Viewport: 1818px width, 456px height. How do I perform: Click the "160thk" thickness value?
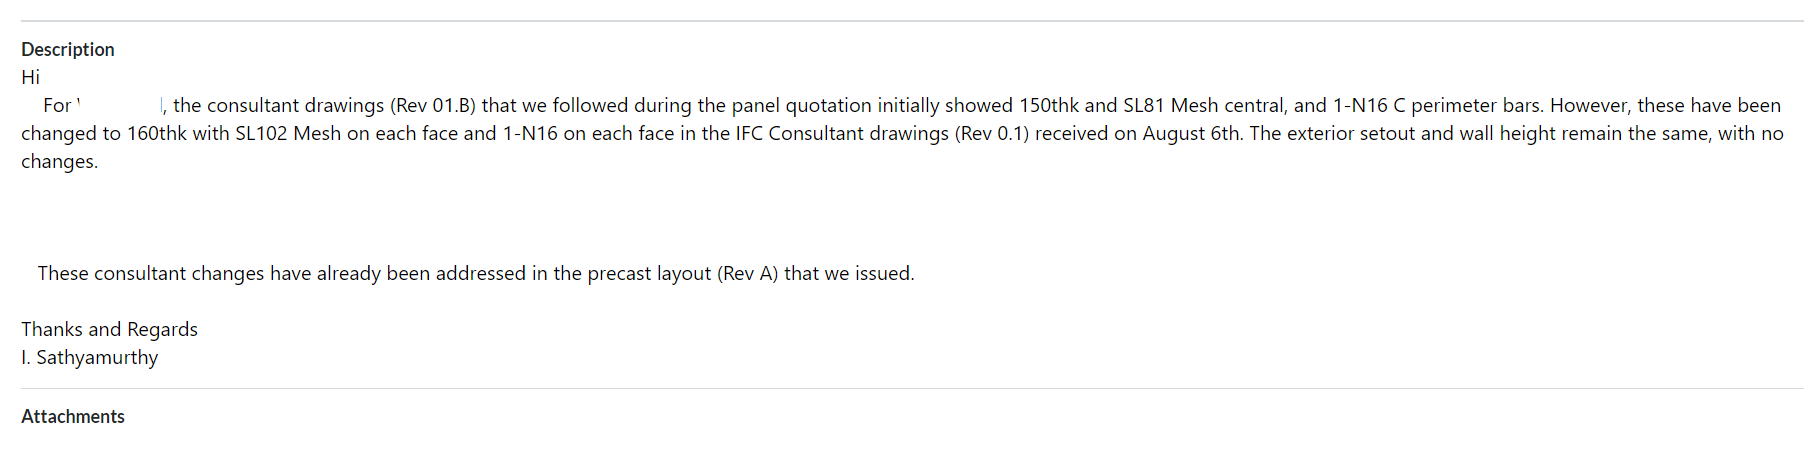(157, 133)
